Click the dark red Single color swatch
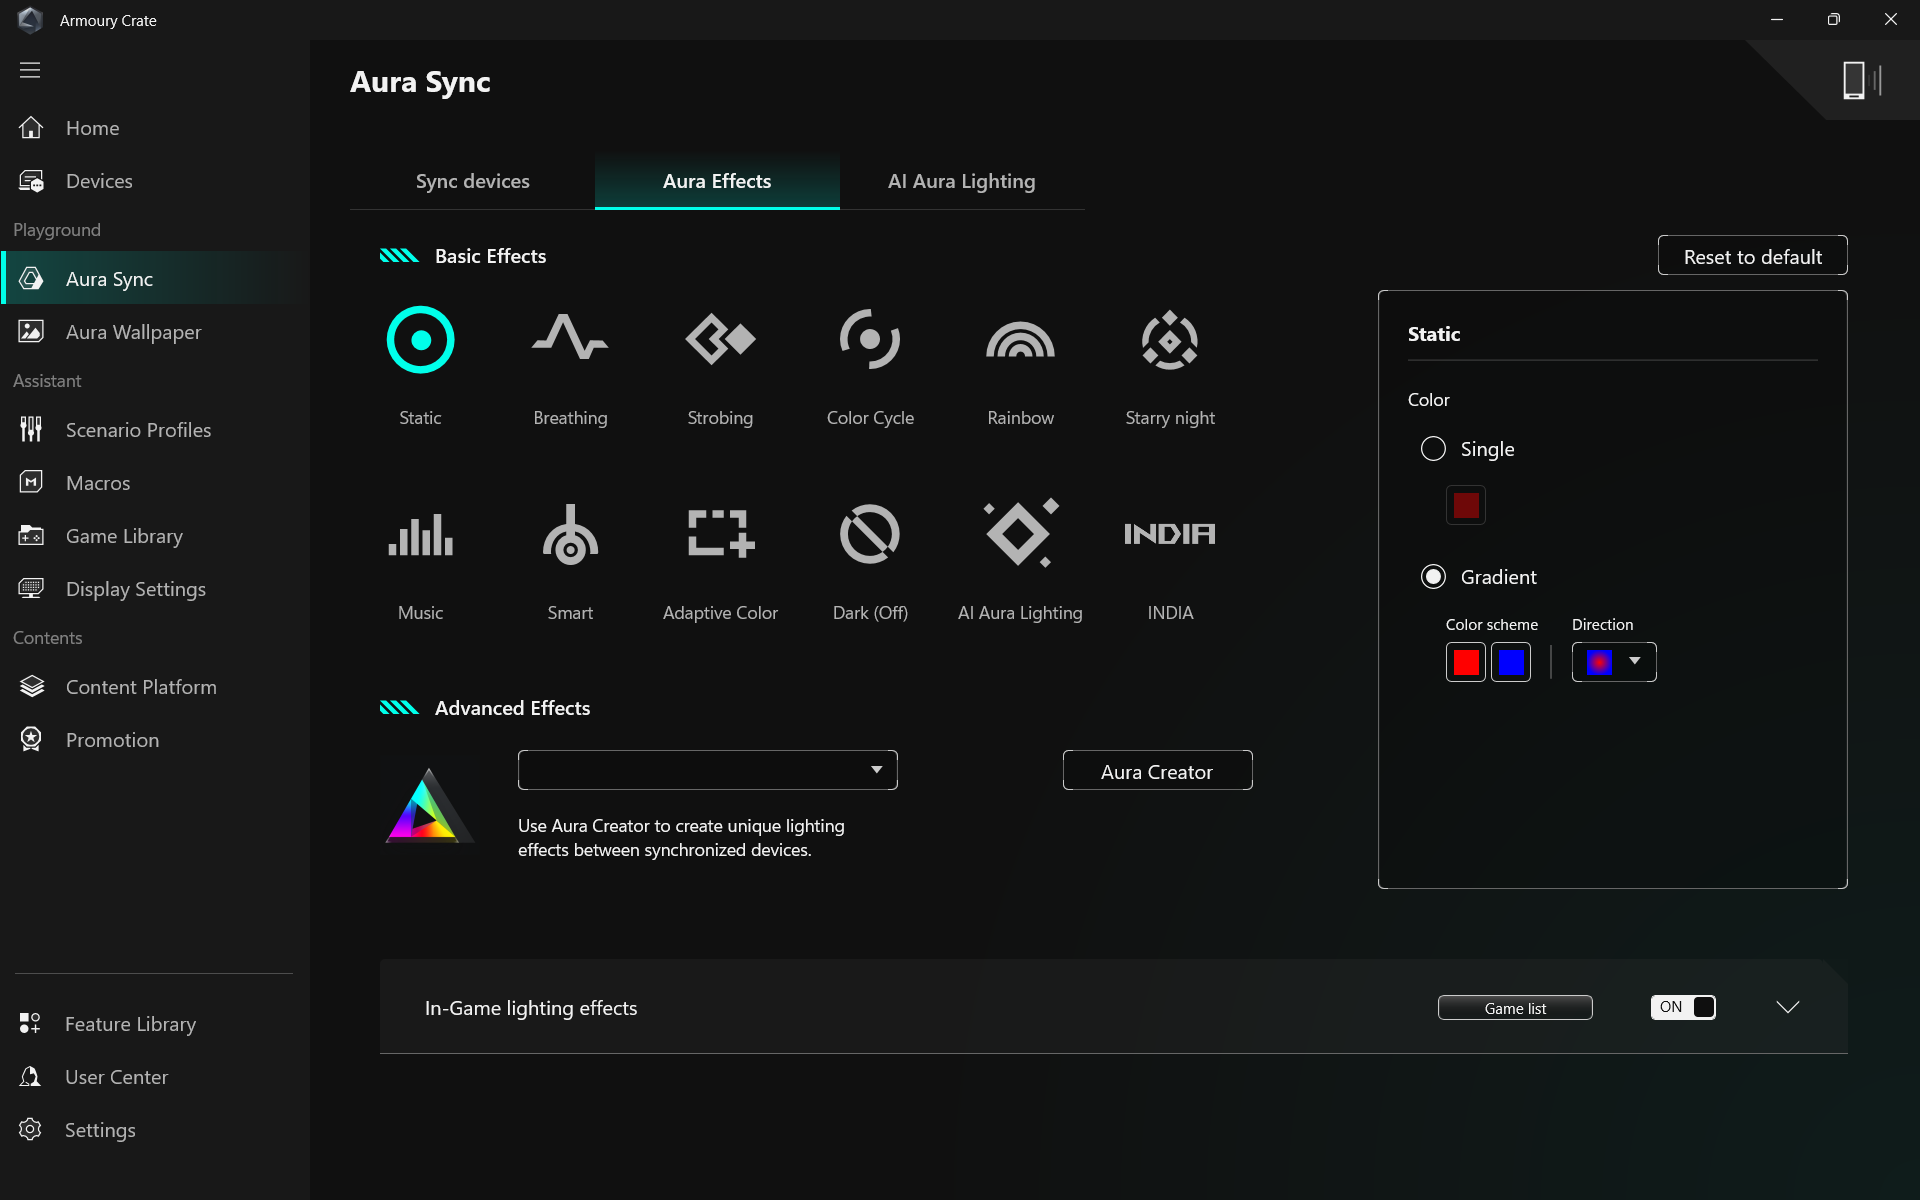Viewport: 1920px width, 1200px height. point(1466,505)
